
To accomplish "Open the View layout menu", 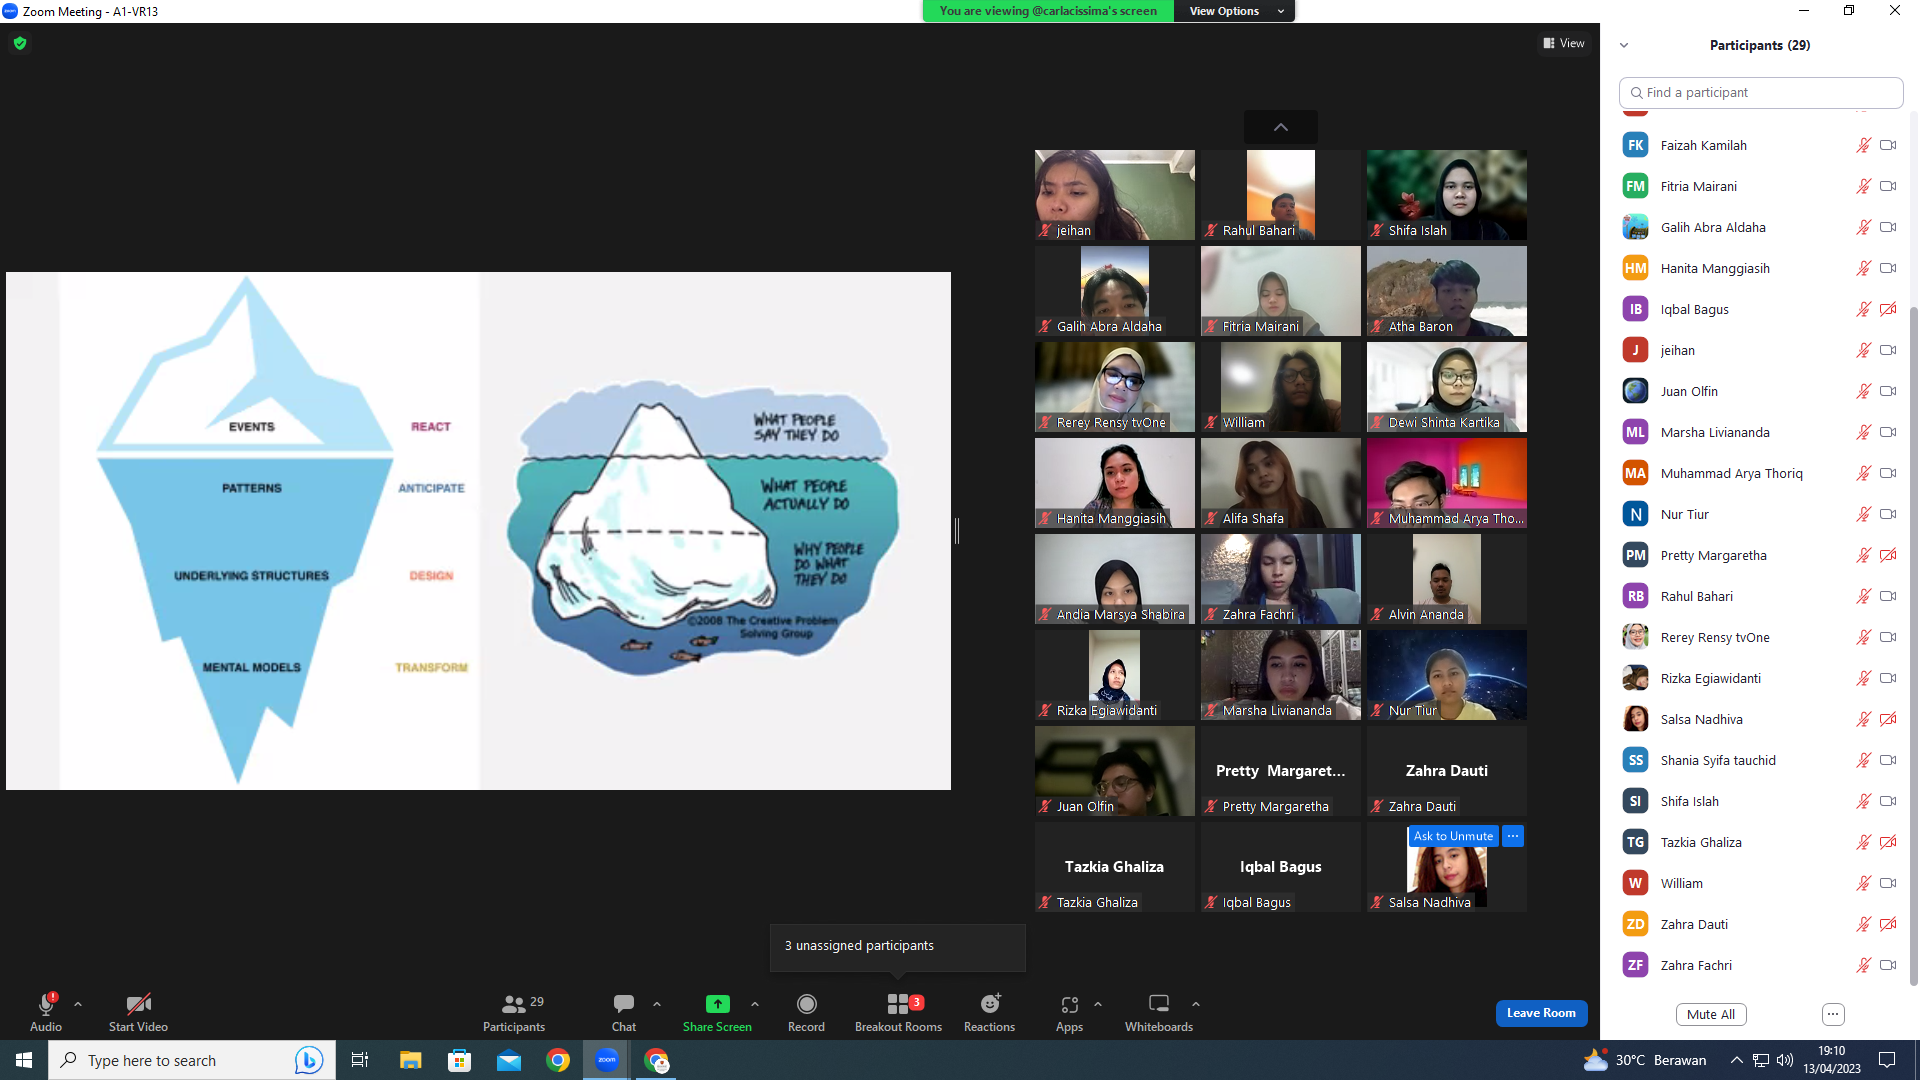I will 1564,43.
